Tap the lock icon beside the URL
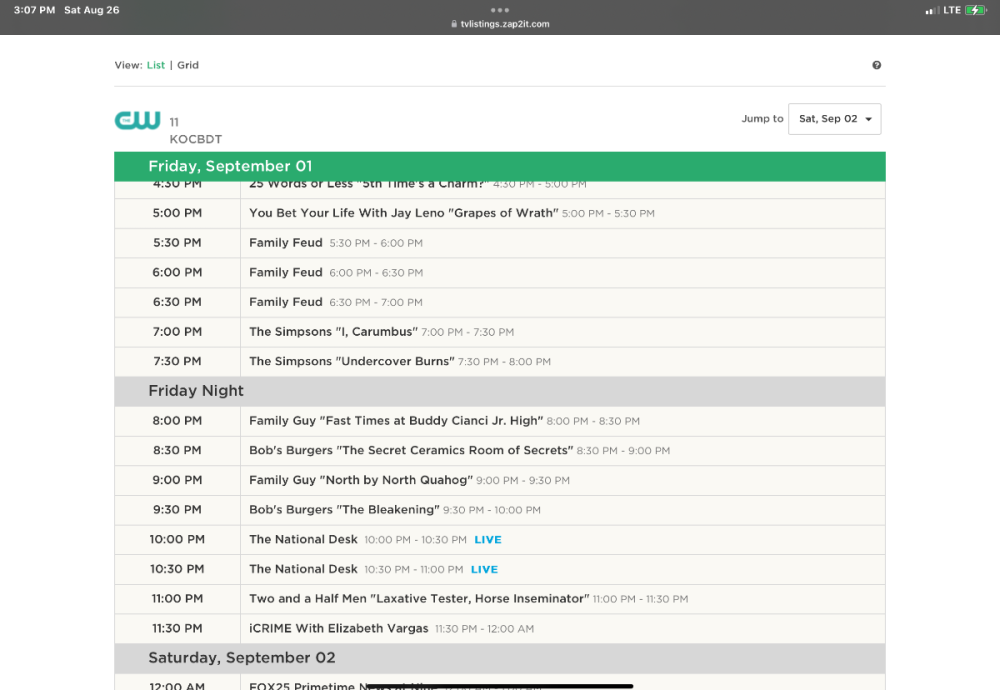This screenshot has height=695, width=1000. click(x=454, y=24)
